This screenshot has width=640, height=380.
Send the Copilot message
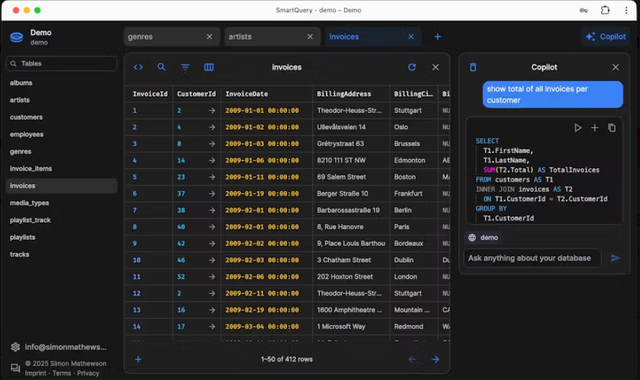coord(616,258)
